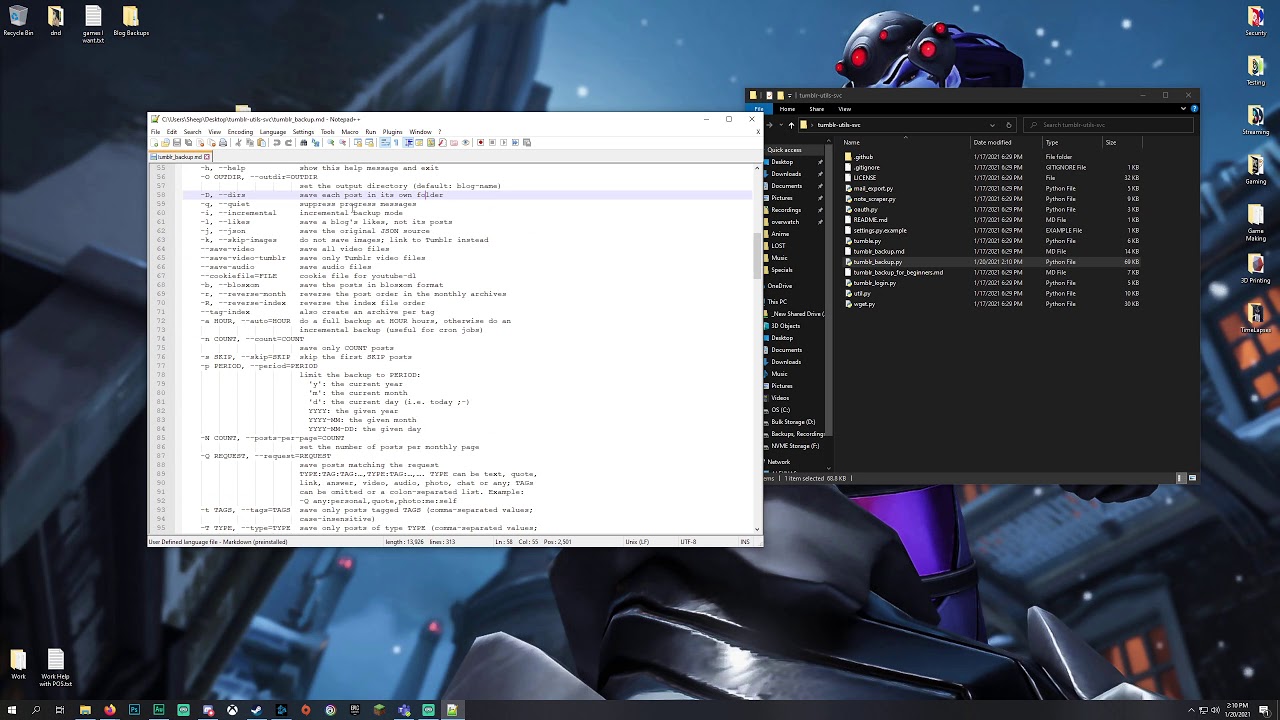The width and height of the screenshot is (1280, 720).
Task: Click the Playback macro icon
Action: pos(503,142)
